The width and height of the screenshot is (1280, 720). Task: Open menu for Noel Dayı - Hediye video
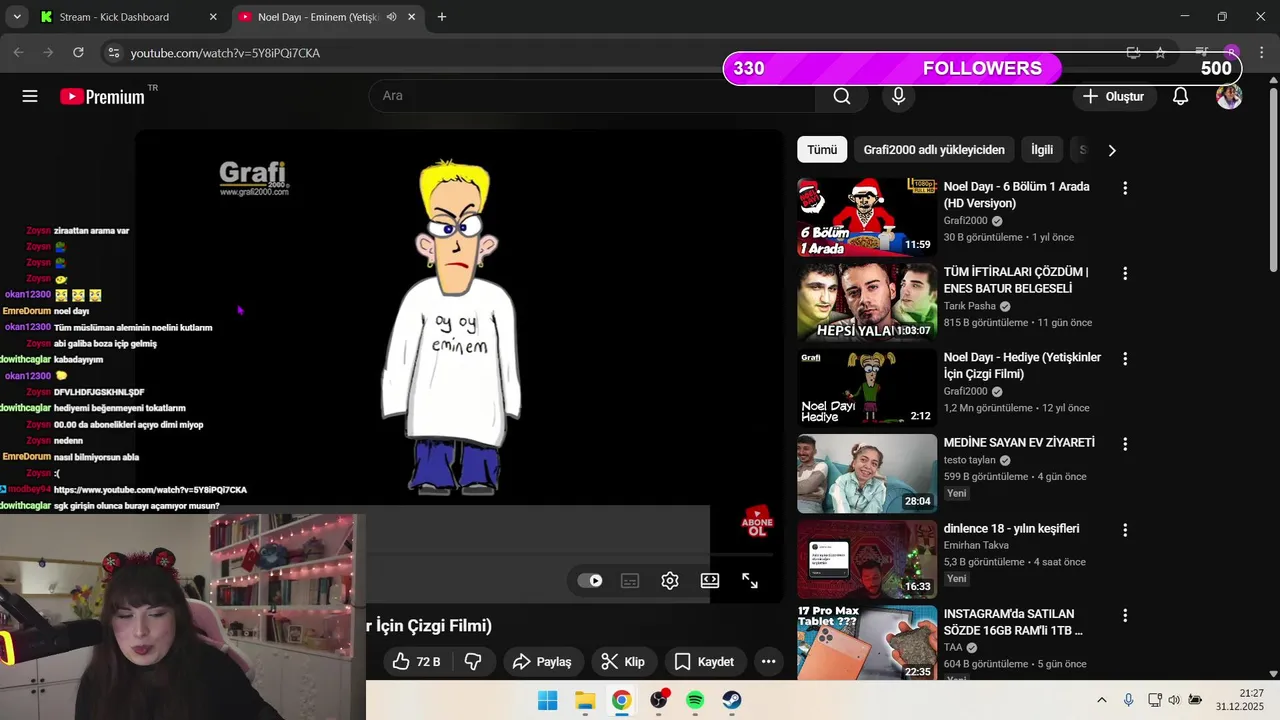[x=1125, y=358]
